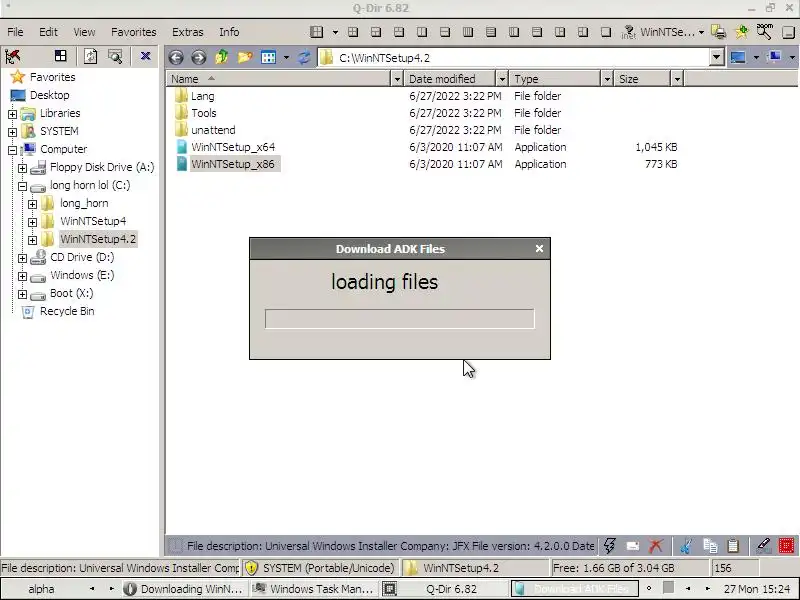Select Recycle Bin in the tree
Image resolution: width=800 pixels, height=600 pixels.
click(x=67, y=311)
